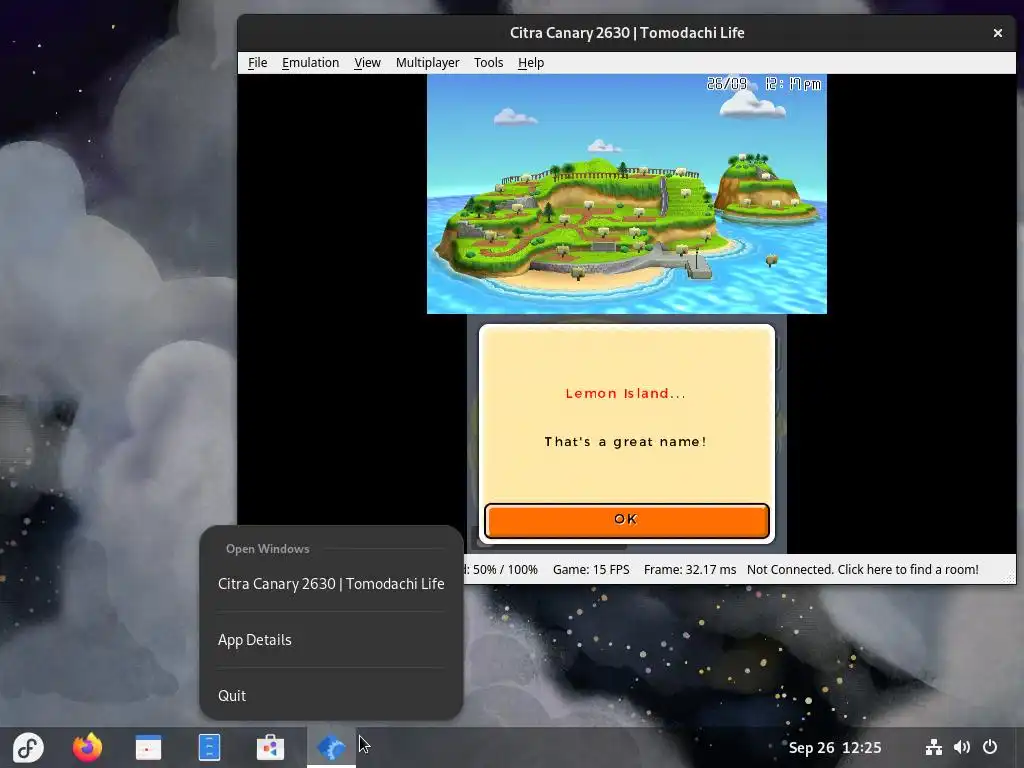This screenshot has width=1024, height=768.
Task: Open the volume tray icon
Action: click(961, 747)
